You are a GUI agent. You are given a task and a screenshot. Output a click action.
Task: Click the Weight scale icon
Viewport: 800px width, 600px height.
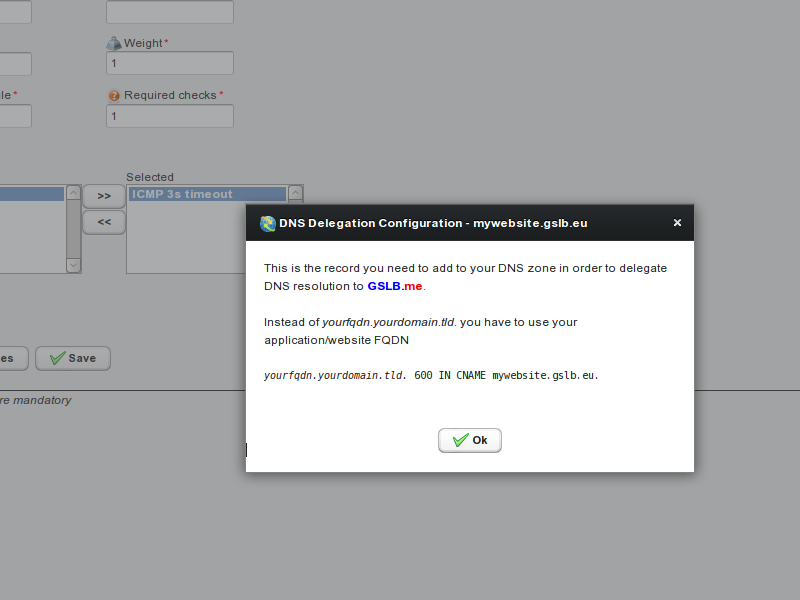tap(114, 43)
